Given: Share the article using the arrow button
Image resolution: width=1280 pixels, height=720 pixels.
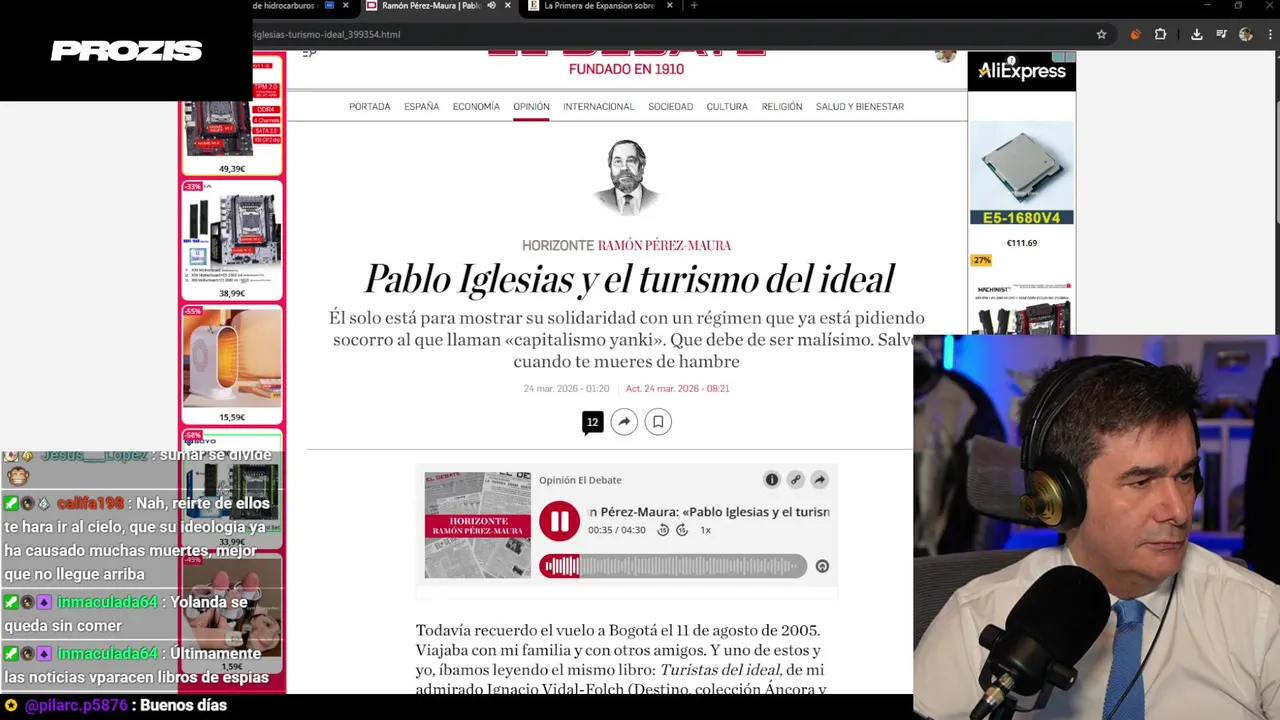Looking at the screenshot, I should (624, 422).
